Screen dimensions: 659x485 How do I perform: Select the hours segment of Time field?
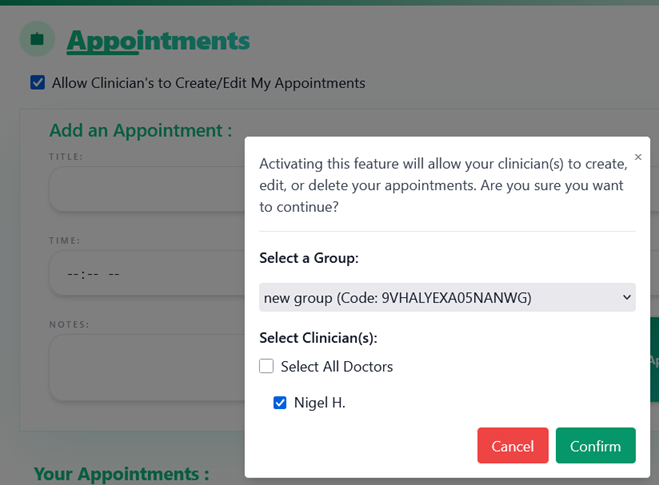pos(73,274)
